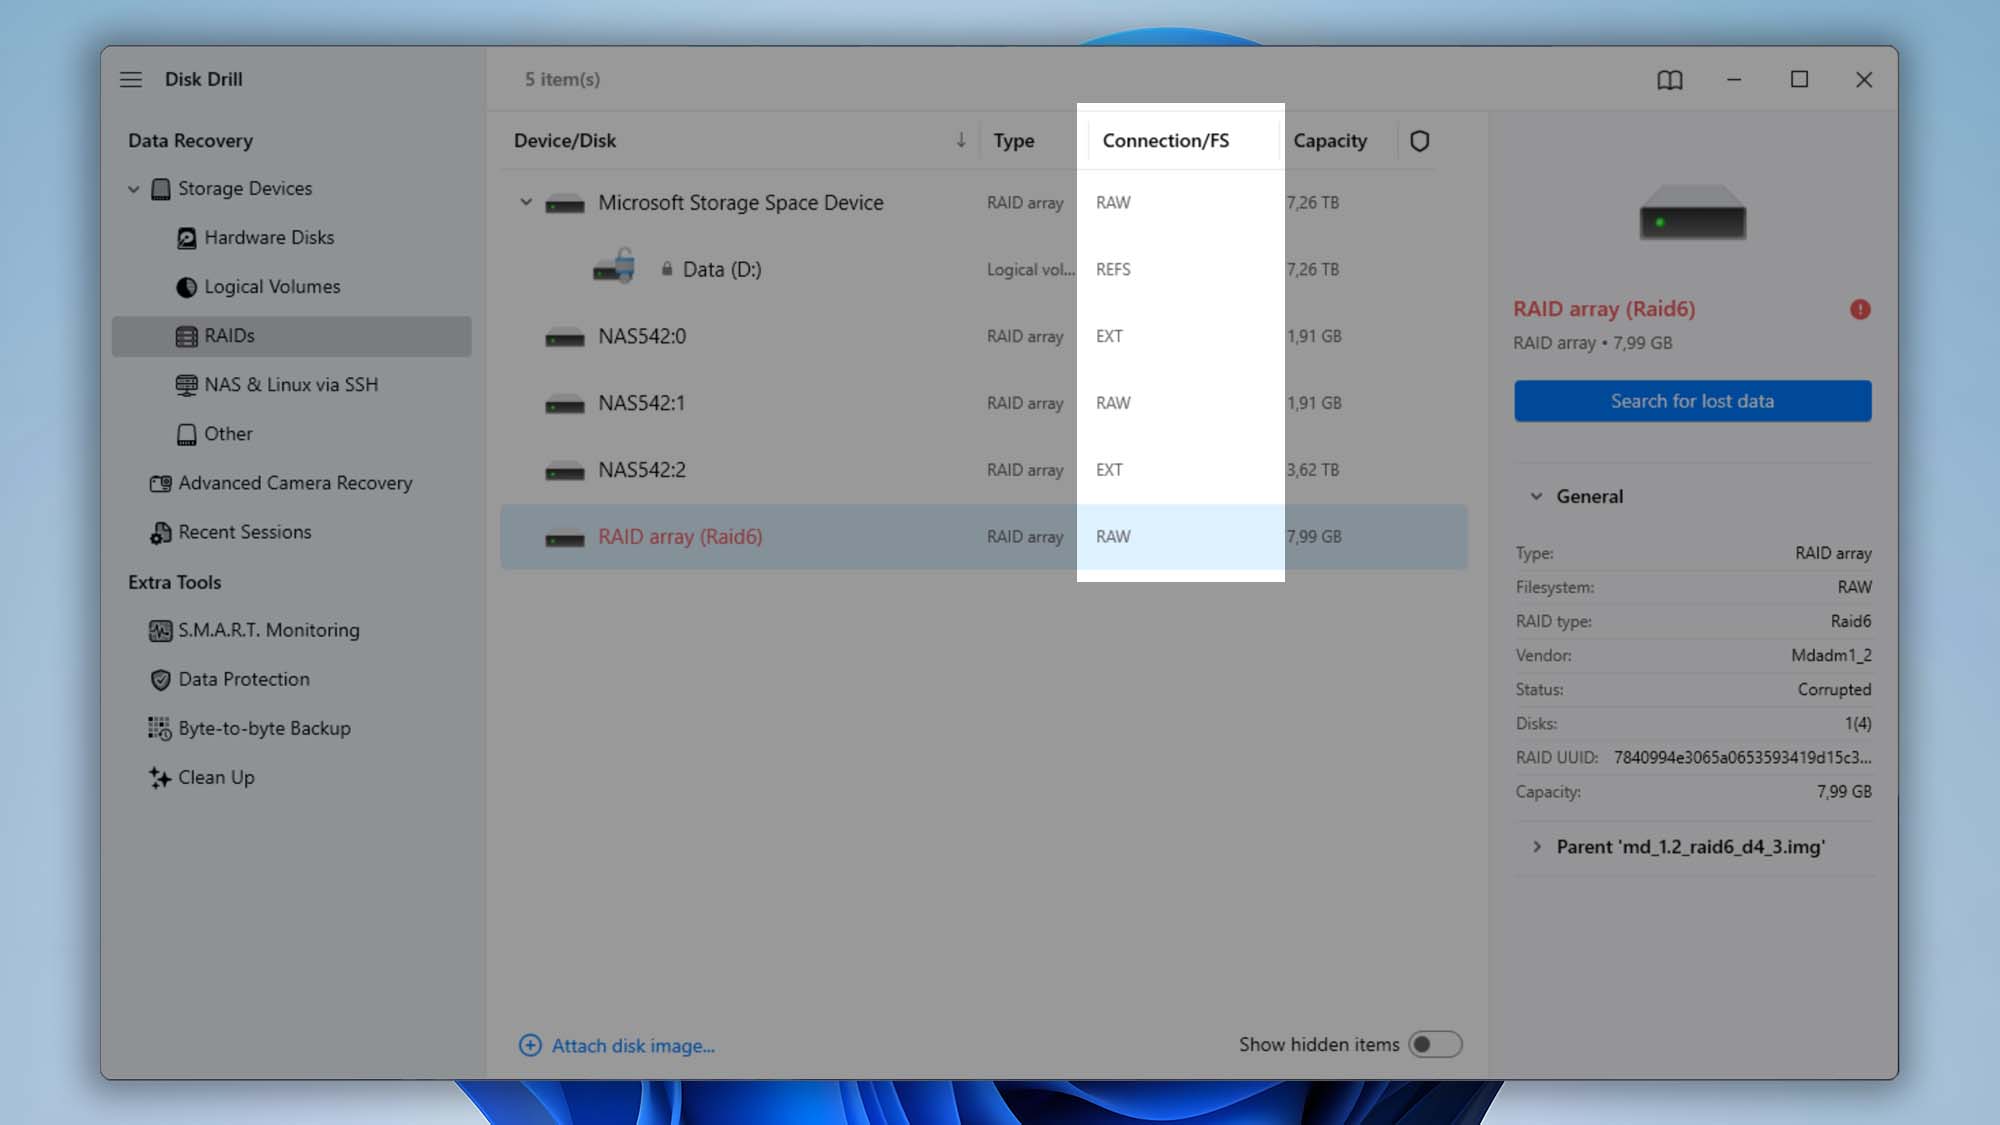The image size is (2000, 1125).
Task: Collapse Microsoft Storage Space Device row
Action: click(526, 202)
